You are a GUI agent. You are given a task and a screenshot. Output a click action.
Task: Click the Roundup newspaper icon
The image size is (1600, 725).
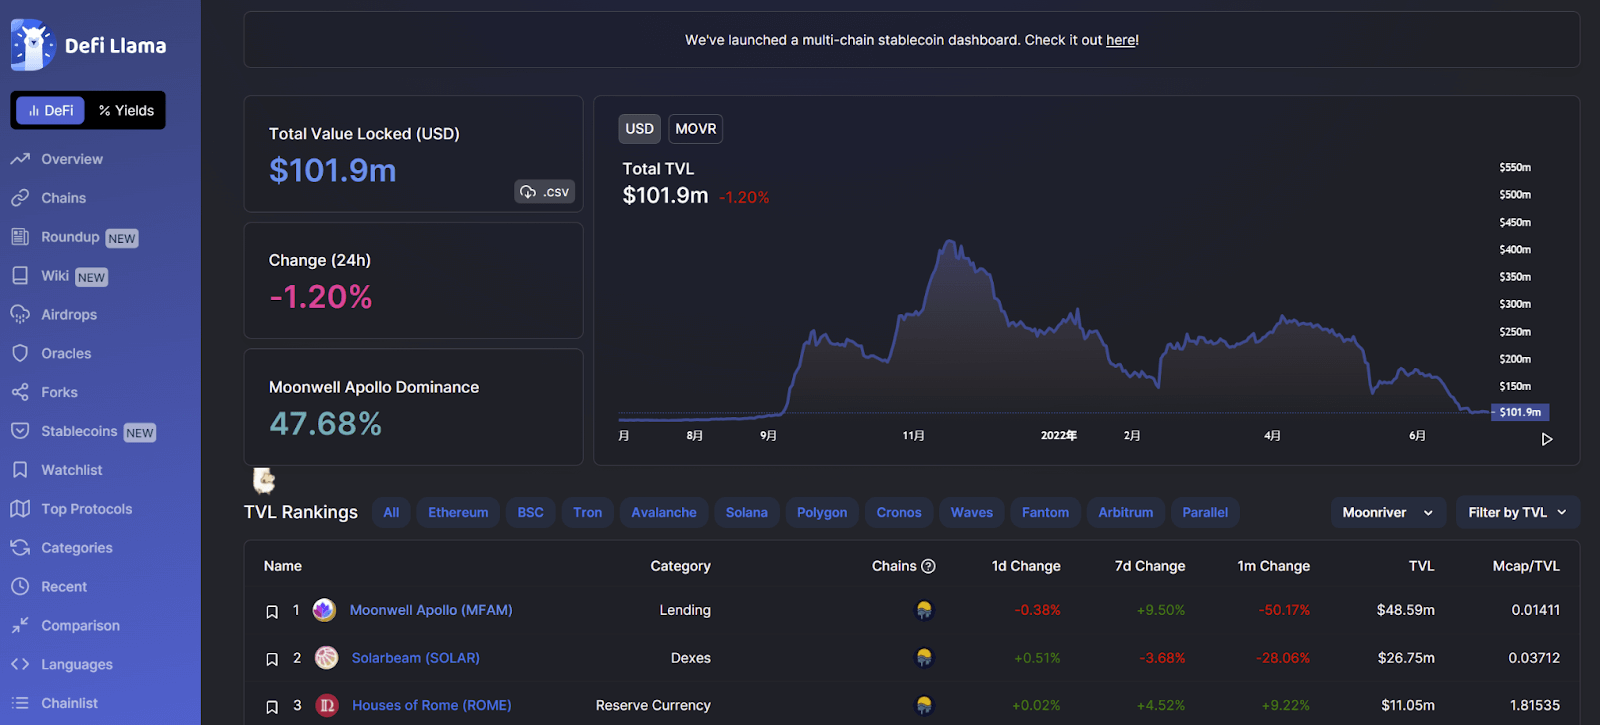pyautogui.click(x=20, y=237)
